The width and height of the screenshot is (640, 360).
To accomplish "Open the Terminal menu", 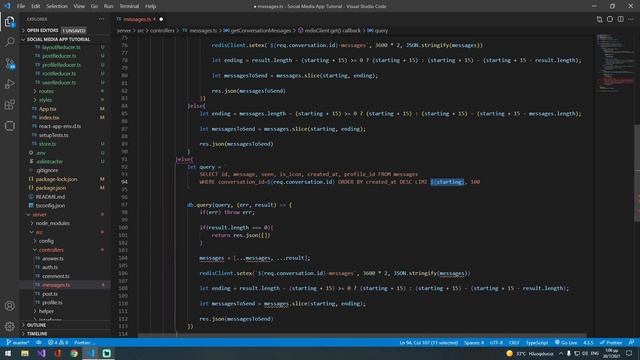I will (x=129, y=6).
